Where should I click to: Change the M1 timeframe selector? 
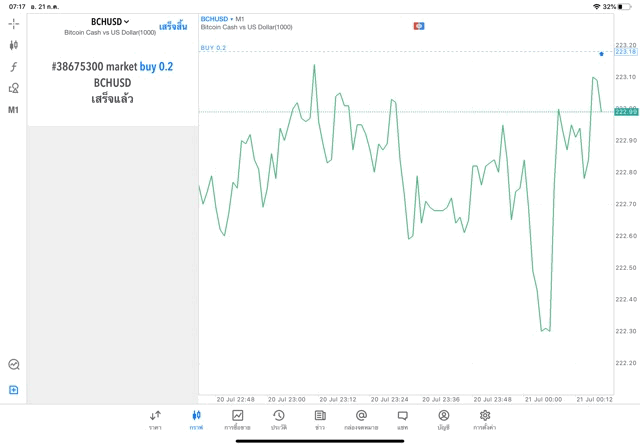pyautogui.click(x=14, y=110)
